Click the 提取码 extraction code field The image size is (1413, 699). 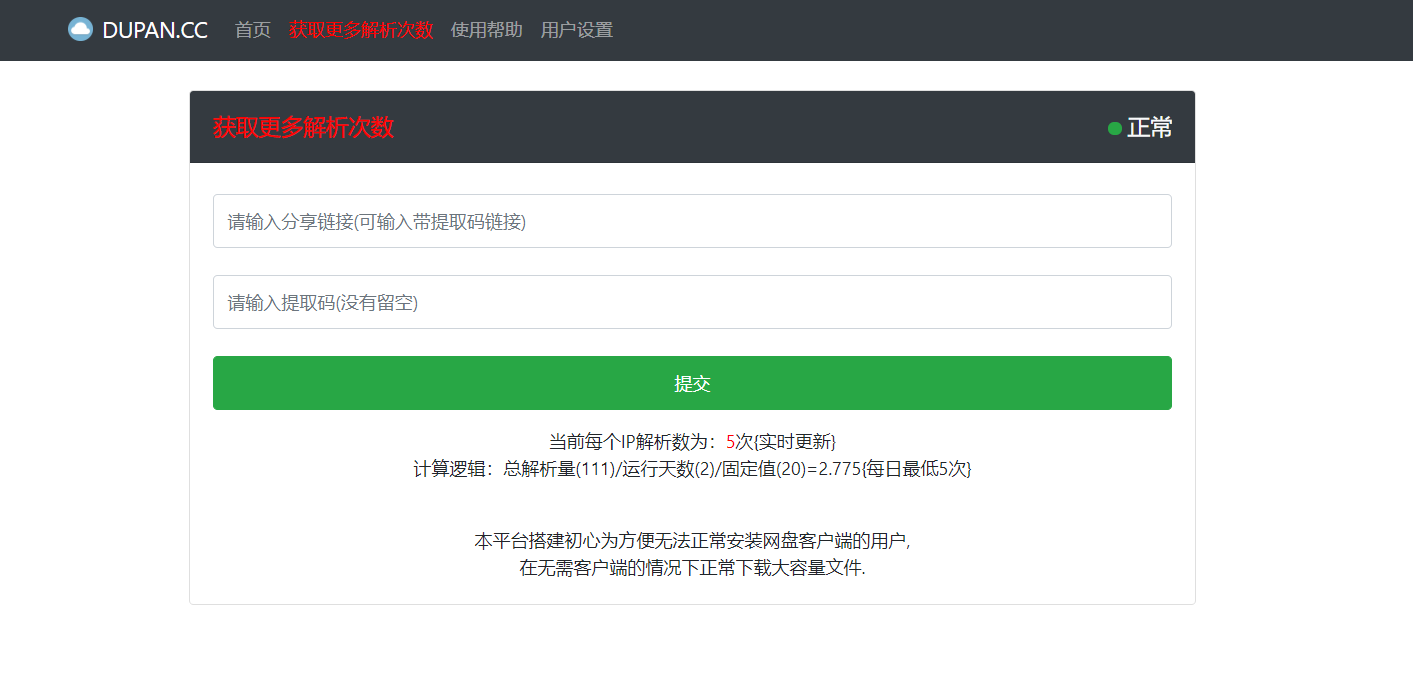pos(692,302)
